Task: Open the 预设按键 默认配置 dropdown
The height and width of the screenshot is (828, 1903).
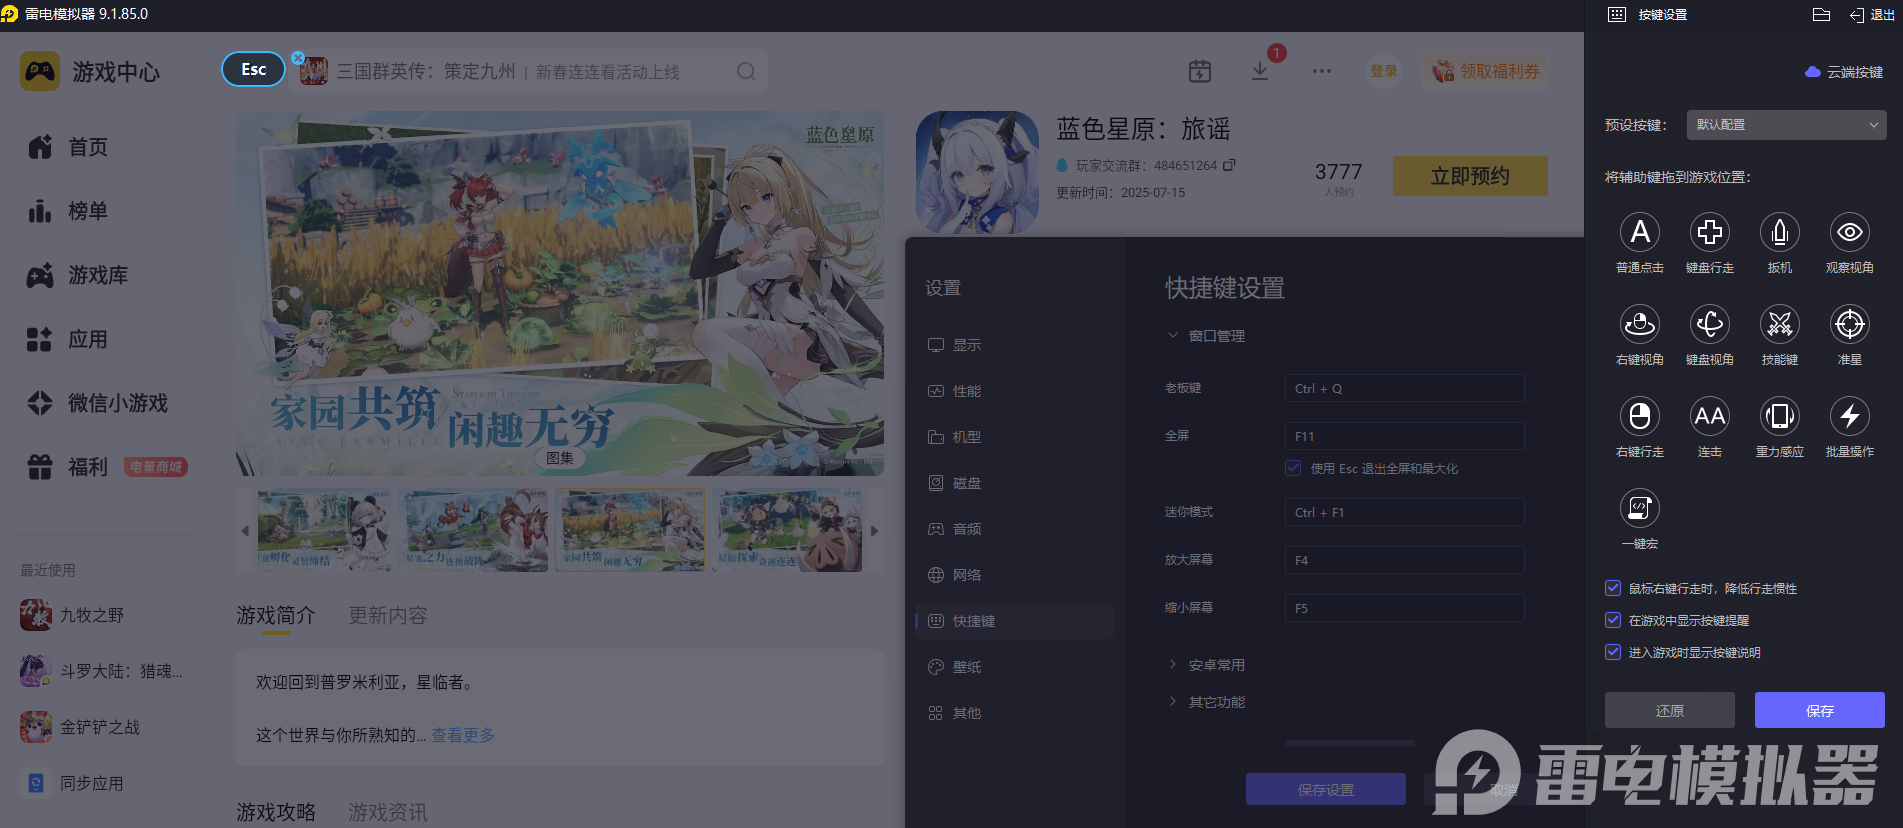Action: pyautogui.click(x=1786, y=125)
